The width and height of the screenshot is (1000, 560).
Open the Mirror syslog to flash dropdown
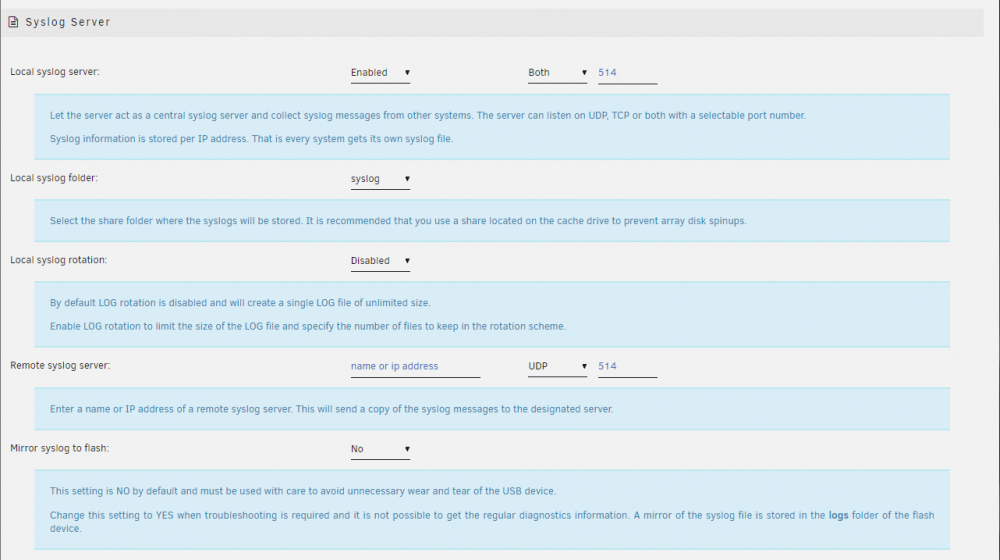pos(380,449)
